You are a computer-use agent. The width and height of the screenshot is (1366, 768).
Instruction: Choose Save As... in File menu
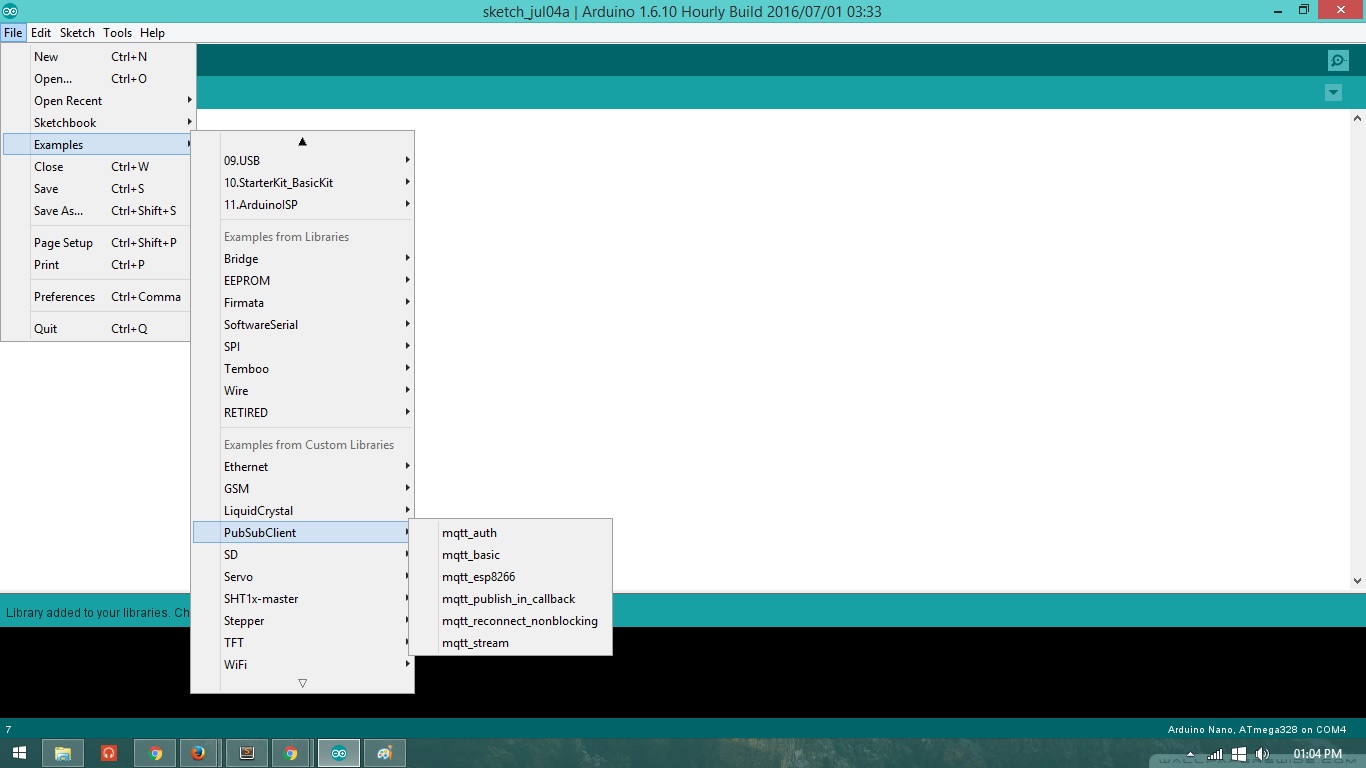98,211
